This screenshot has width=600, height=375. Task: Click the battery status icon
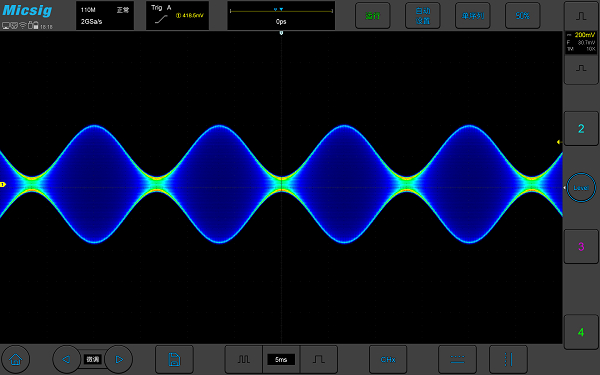pos(35,26)
